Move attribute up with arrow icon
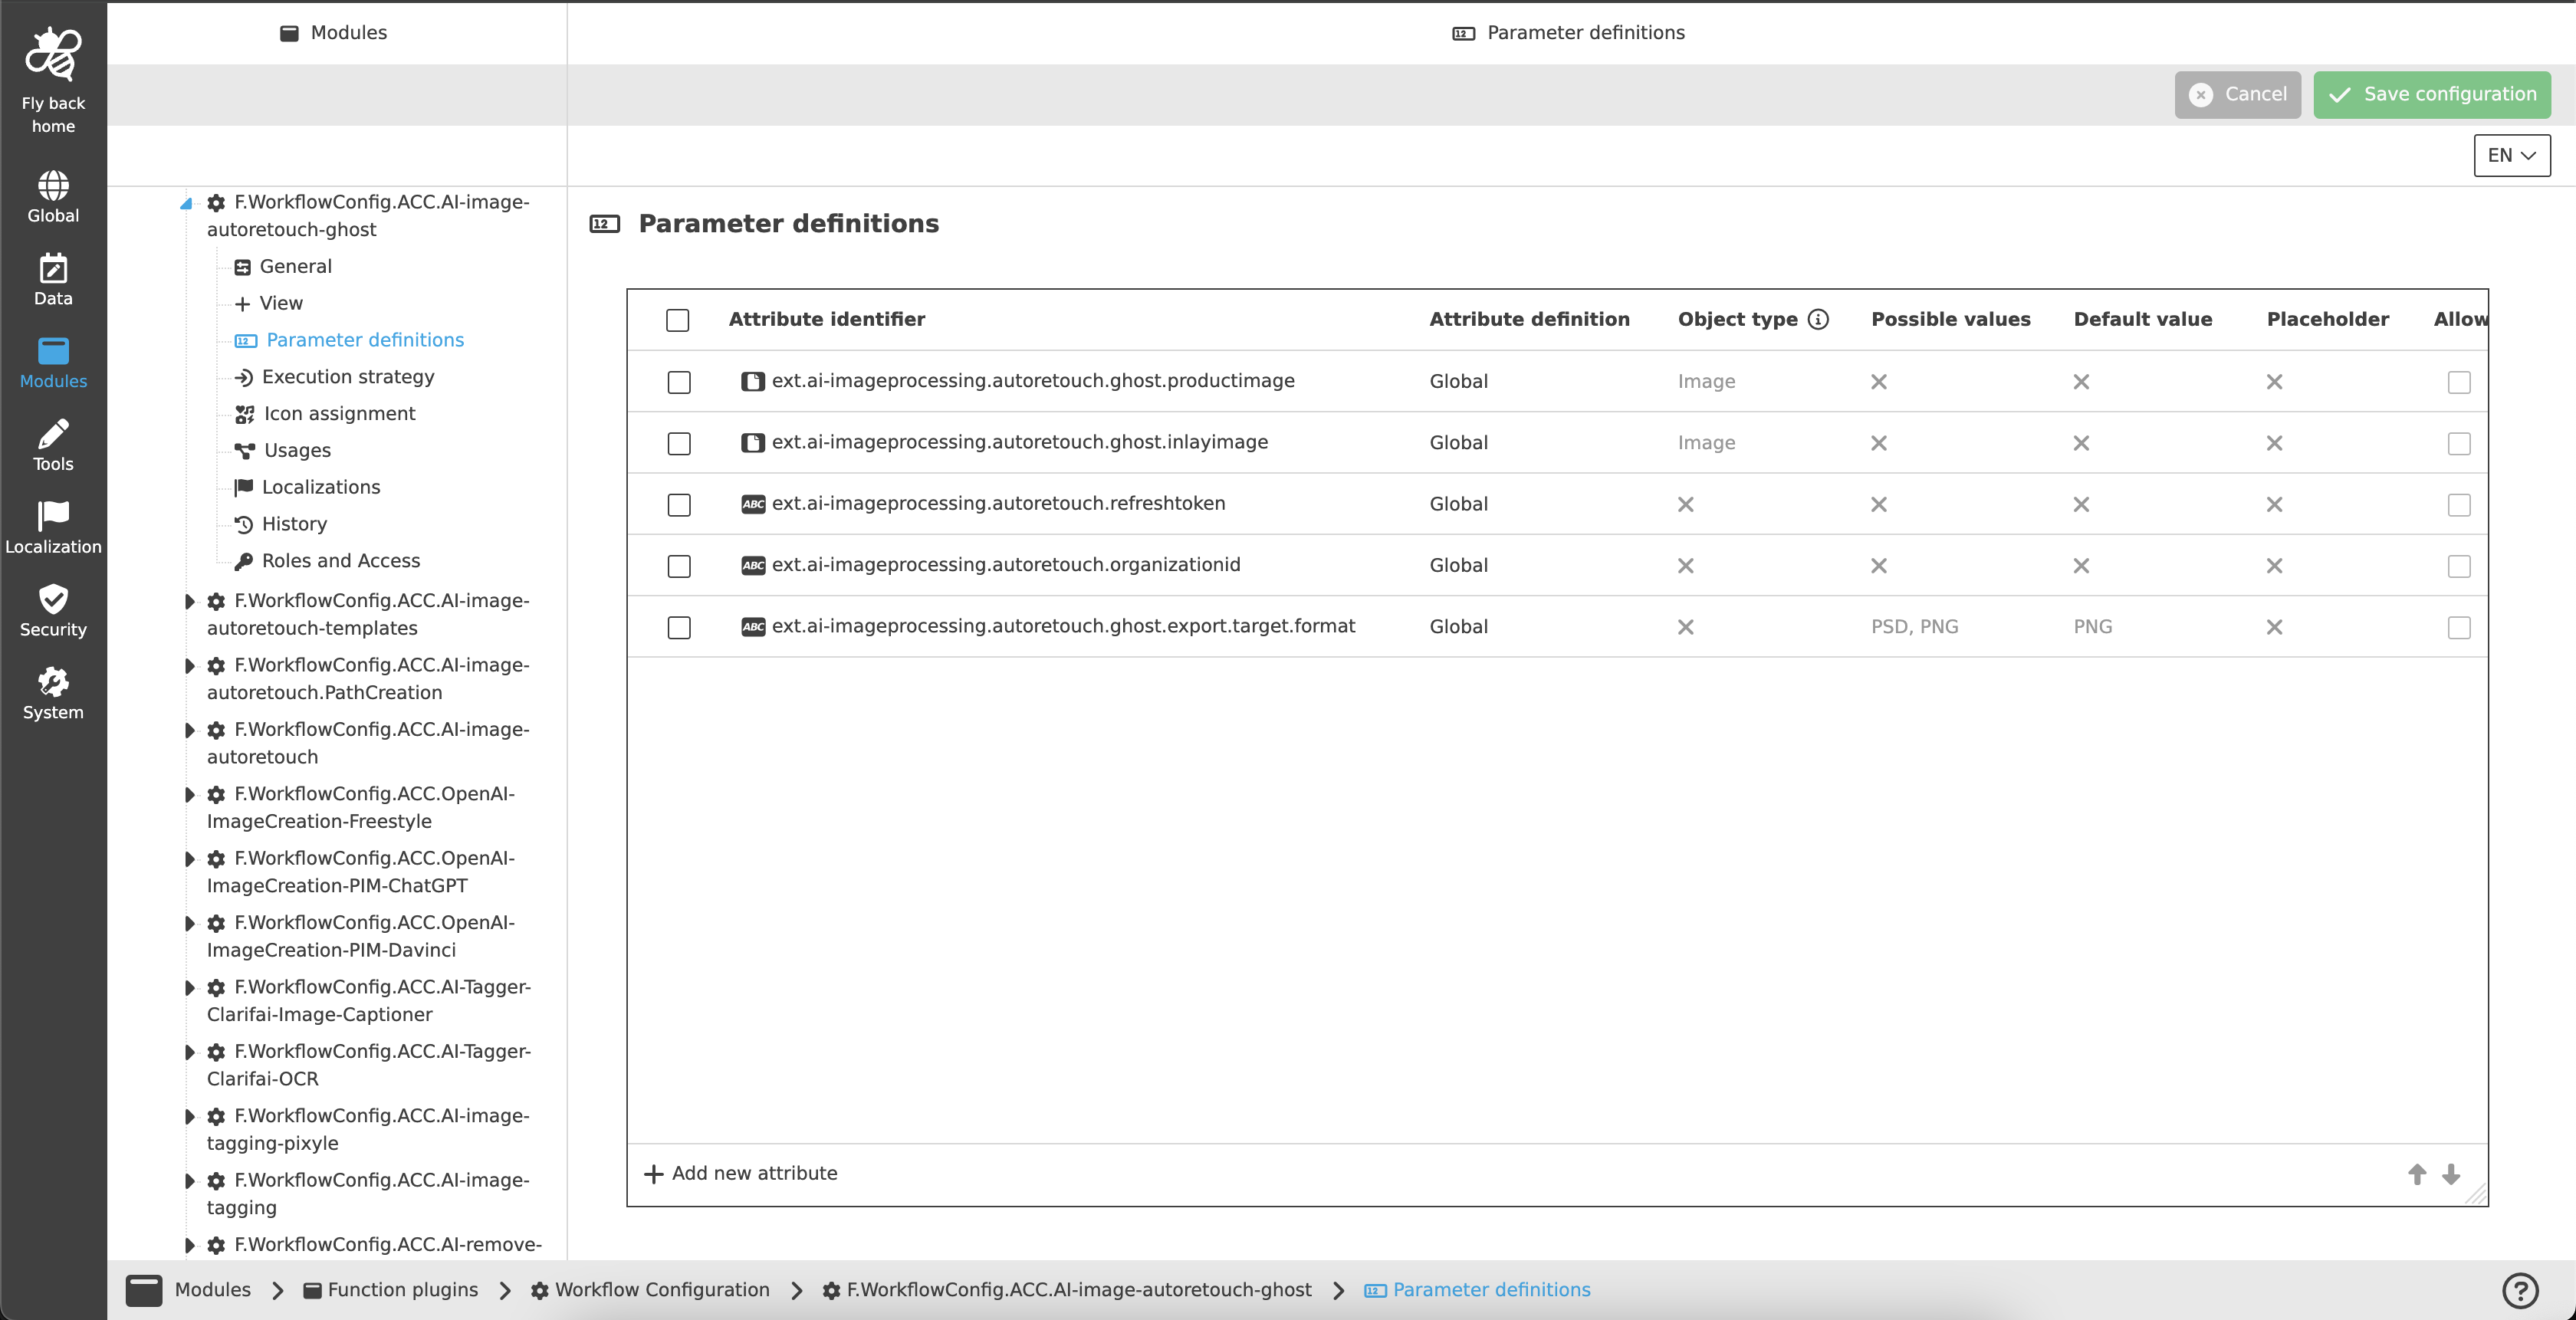The width and height of the screenshot is (2576, 1320). pos(2416,1174)
